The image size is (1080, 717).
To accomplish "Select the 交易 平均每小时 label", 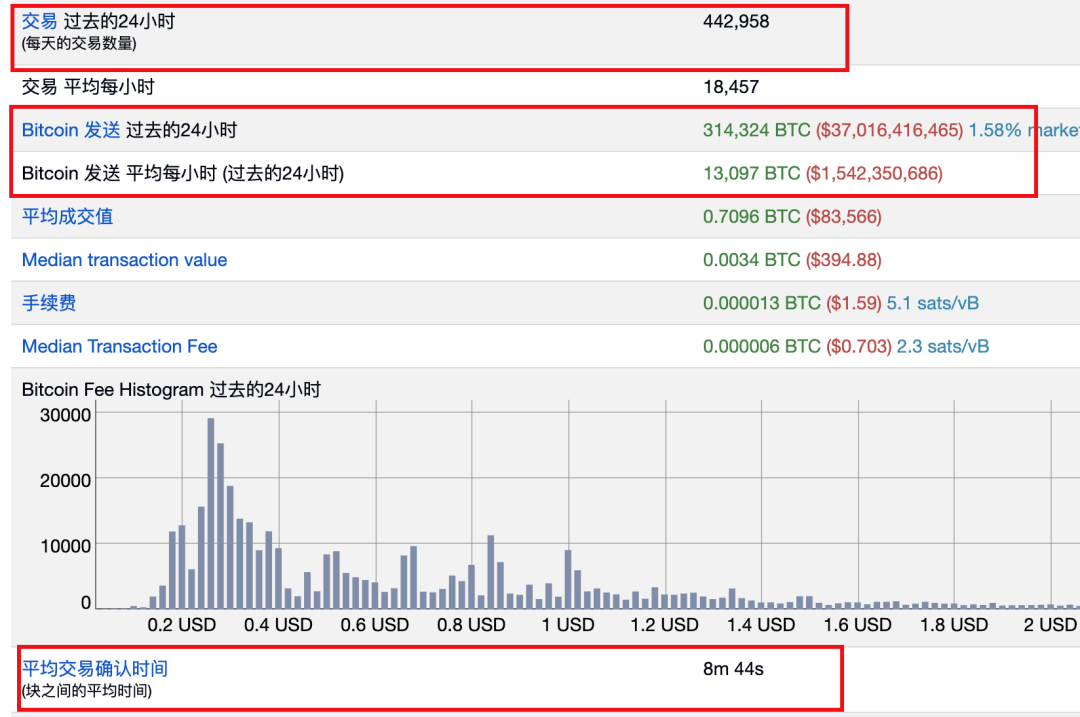I will 88,87.
